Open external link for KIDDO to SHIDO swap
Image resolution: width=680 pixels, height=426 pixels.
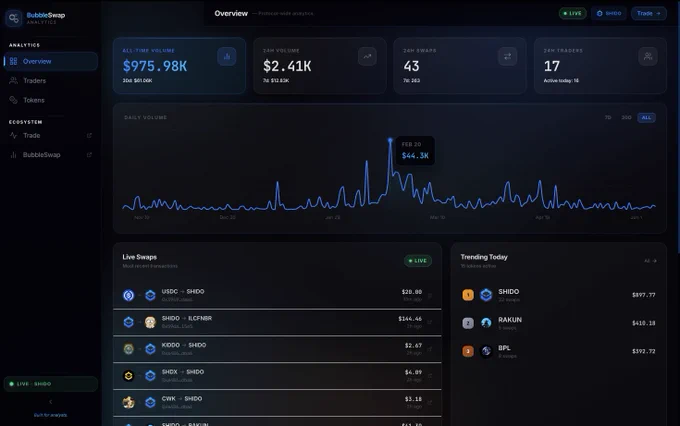pos(430,349)
